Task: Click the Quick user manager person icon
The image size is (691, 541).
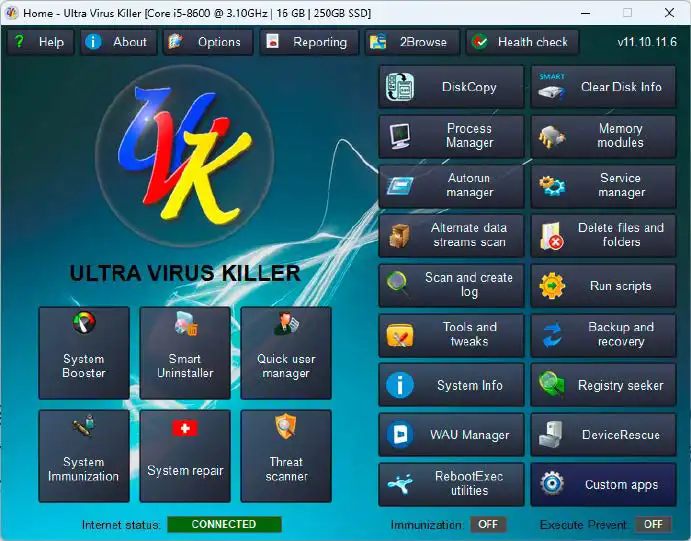Action: click(286, 323)
